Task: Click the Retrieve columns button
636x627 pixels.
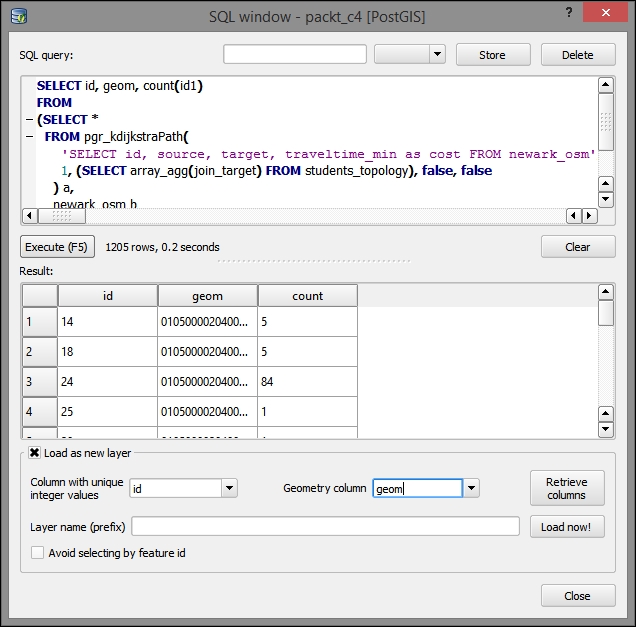Action: click(566, 488)
